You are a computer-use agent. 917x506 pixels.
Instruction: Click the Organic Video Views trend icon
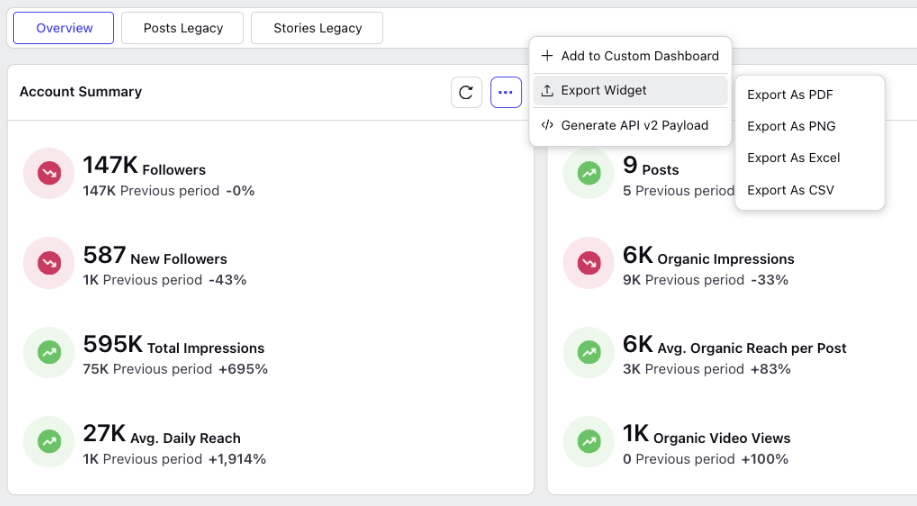coord(589,441)
